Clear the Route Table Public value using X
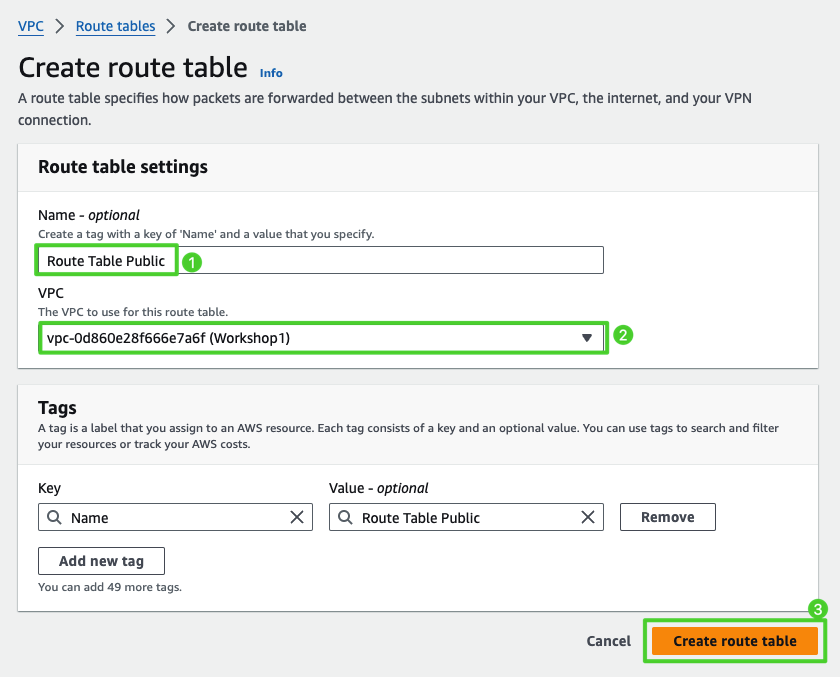This screenshot has height=677, width=840. coord(589,517)
